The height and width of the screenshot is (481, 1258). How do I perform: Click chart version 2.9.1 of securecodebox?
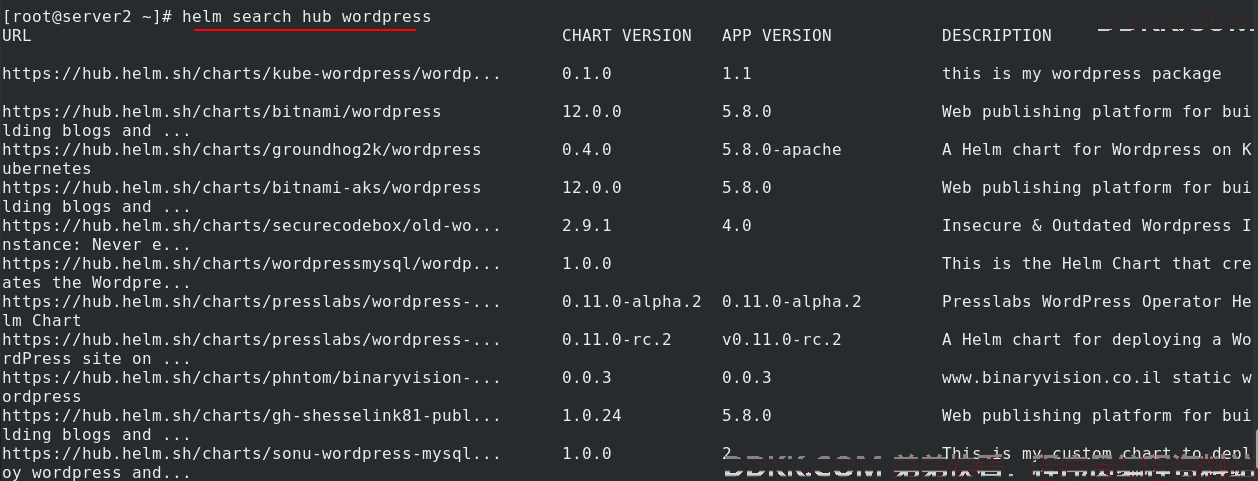[x=587, y=225]
